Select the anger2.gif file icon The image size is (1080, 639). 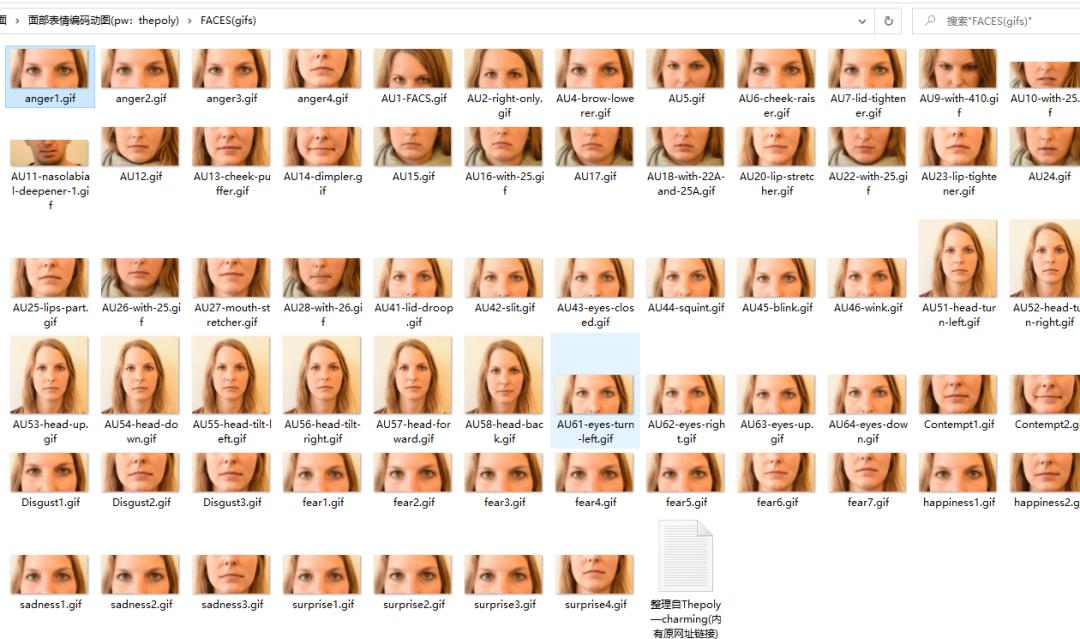[x=141, y=68]
